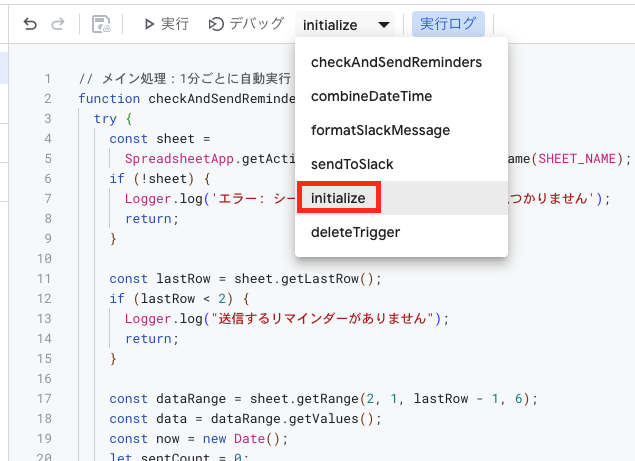The width and height of the screenshot is (635, 461).
Task: Click the 'return' statement on line 8
Action: pyautogui.click(x=152, y=219)
